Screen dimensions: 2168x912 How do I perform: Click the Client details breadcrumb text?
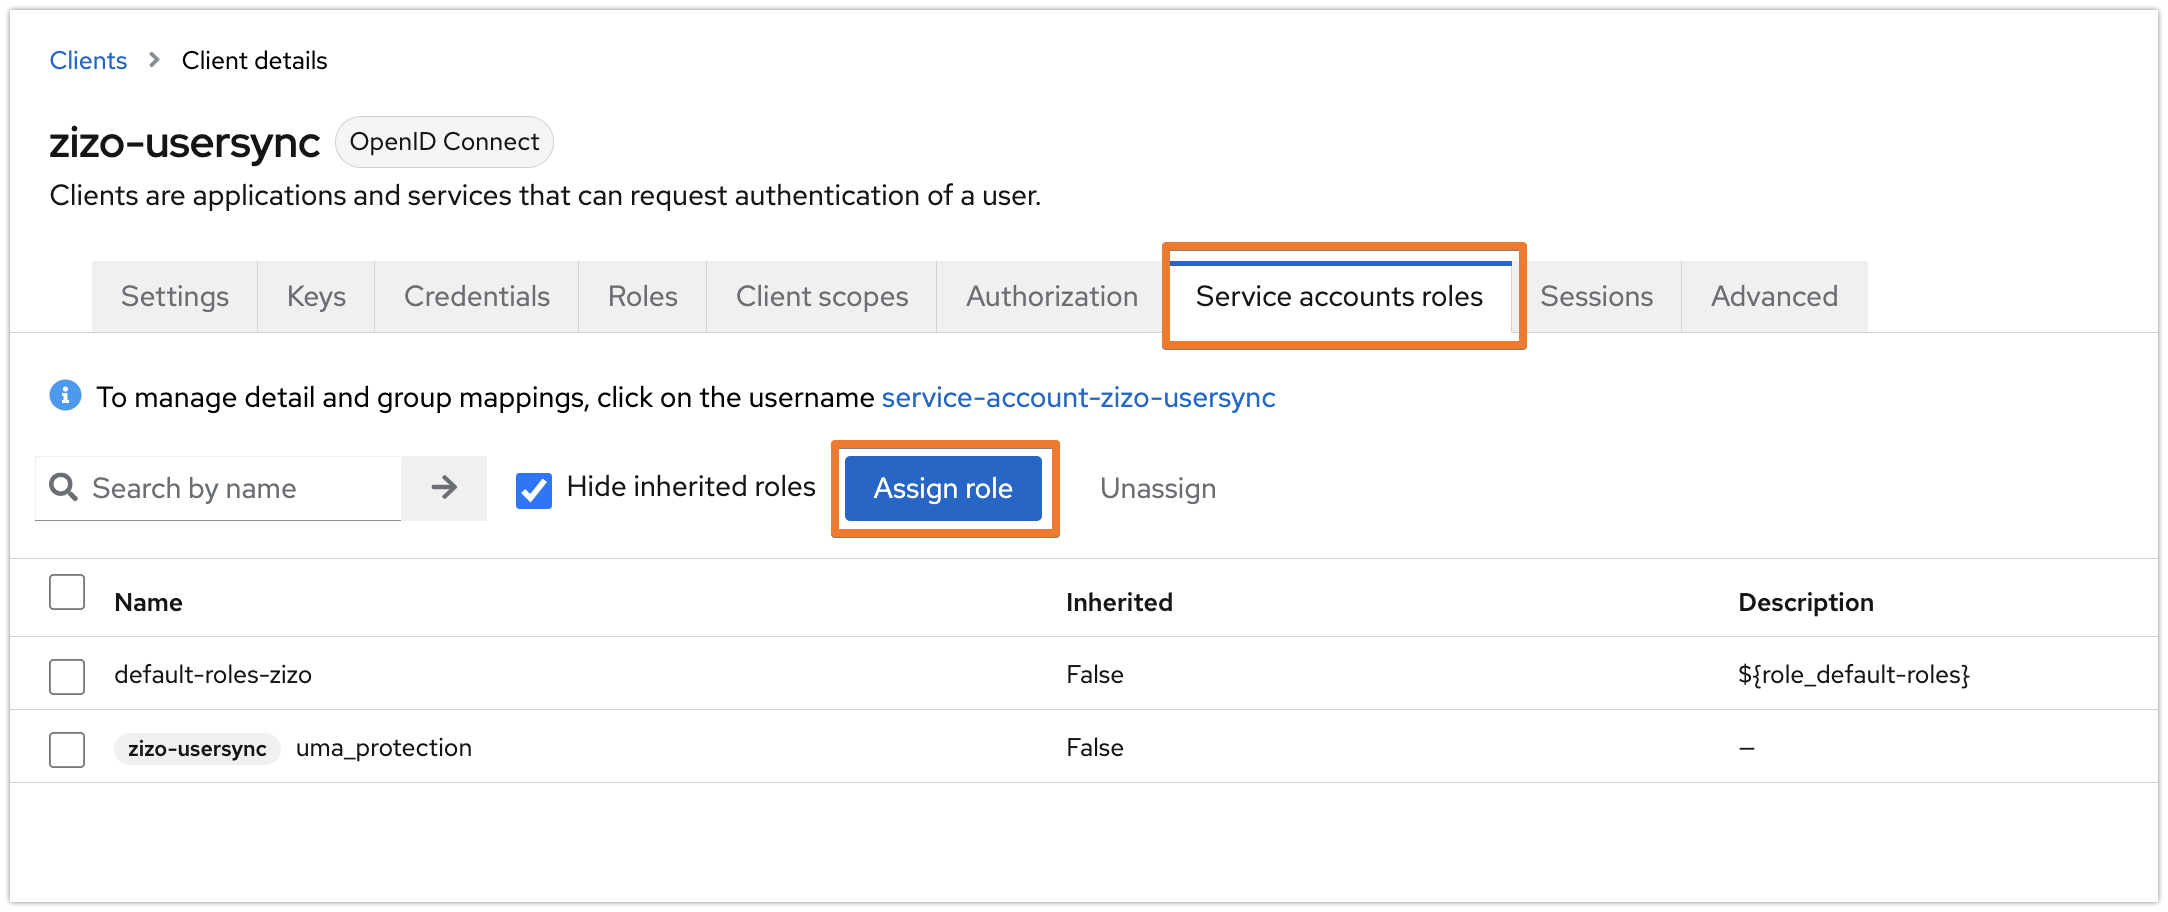(x=254, y=60)
